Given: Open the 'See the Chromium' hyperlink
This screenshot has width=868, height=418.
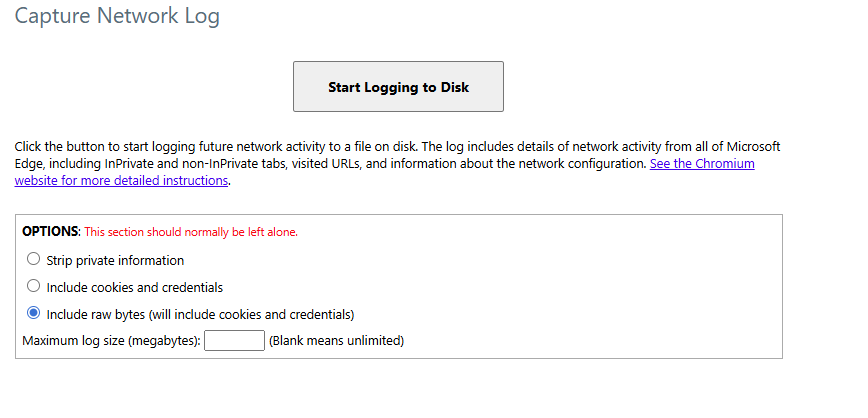Looking at the screenshot, I should (x=702, y=164).
